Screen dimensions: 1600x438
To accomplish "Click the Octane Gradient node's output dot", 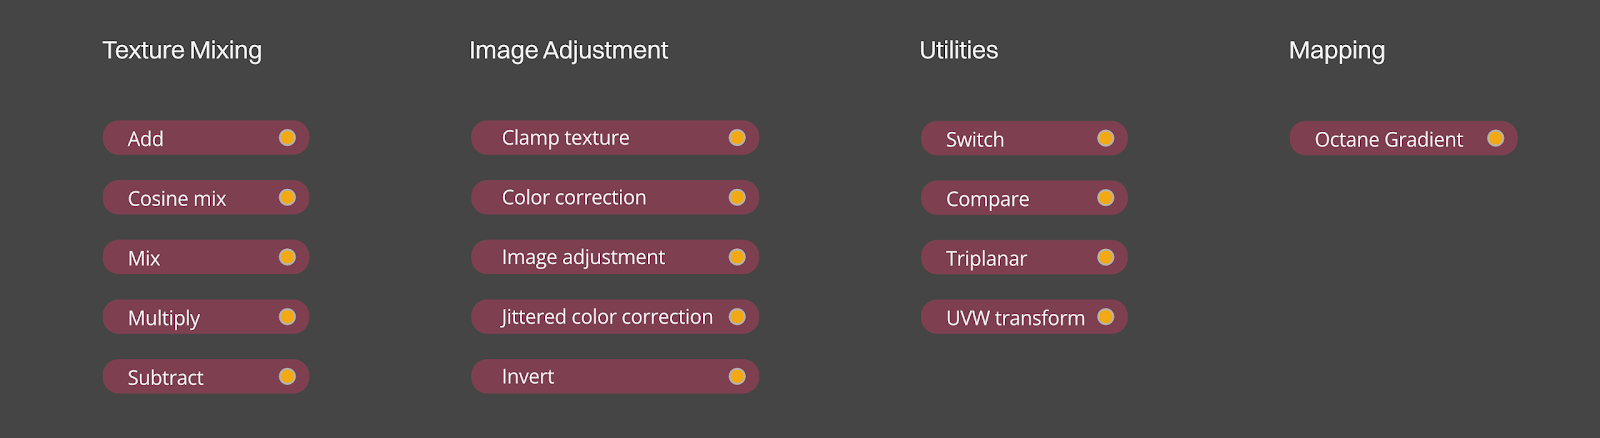I will pyautogui.click(x=1495, y=138).
